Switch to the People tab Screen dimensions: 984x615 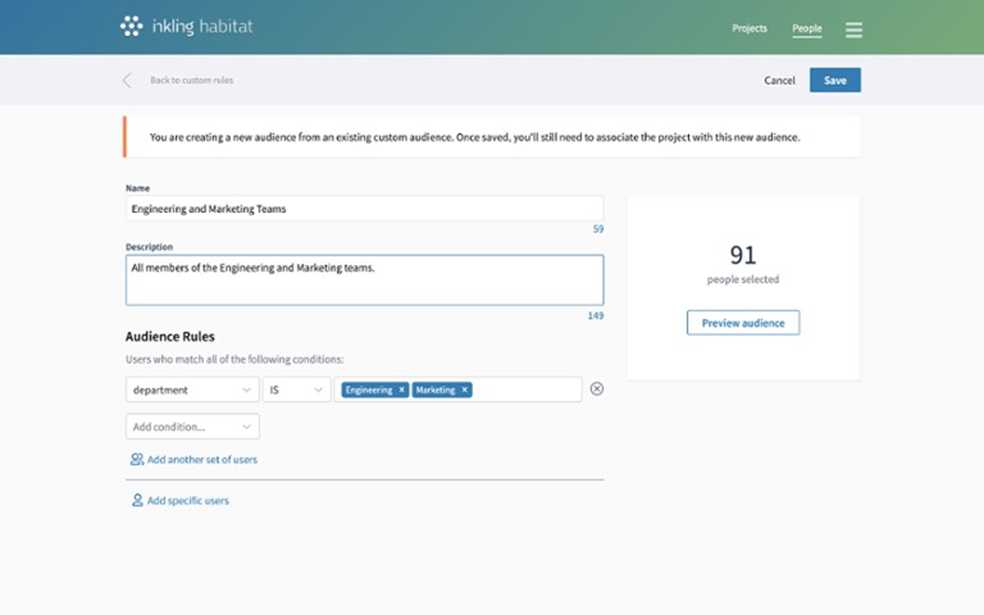tap(806, 28)
